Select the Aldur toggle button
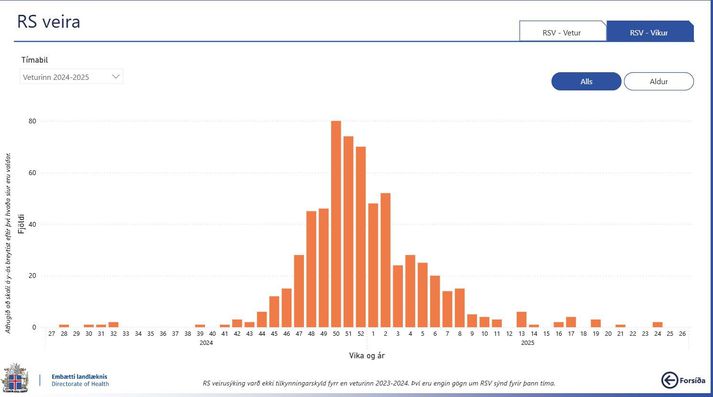The width and height of the screenshot is (713, 397). point(658,81)
